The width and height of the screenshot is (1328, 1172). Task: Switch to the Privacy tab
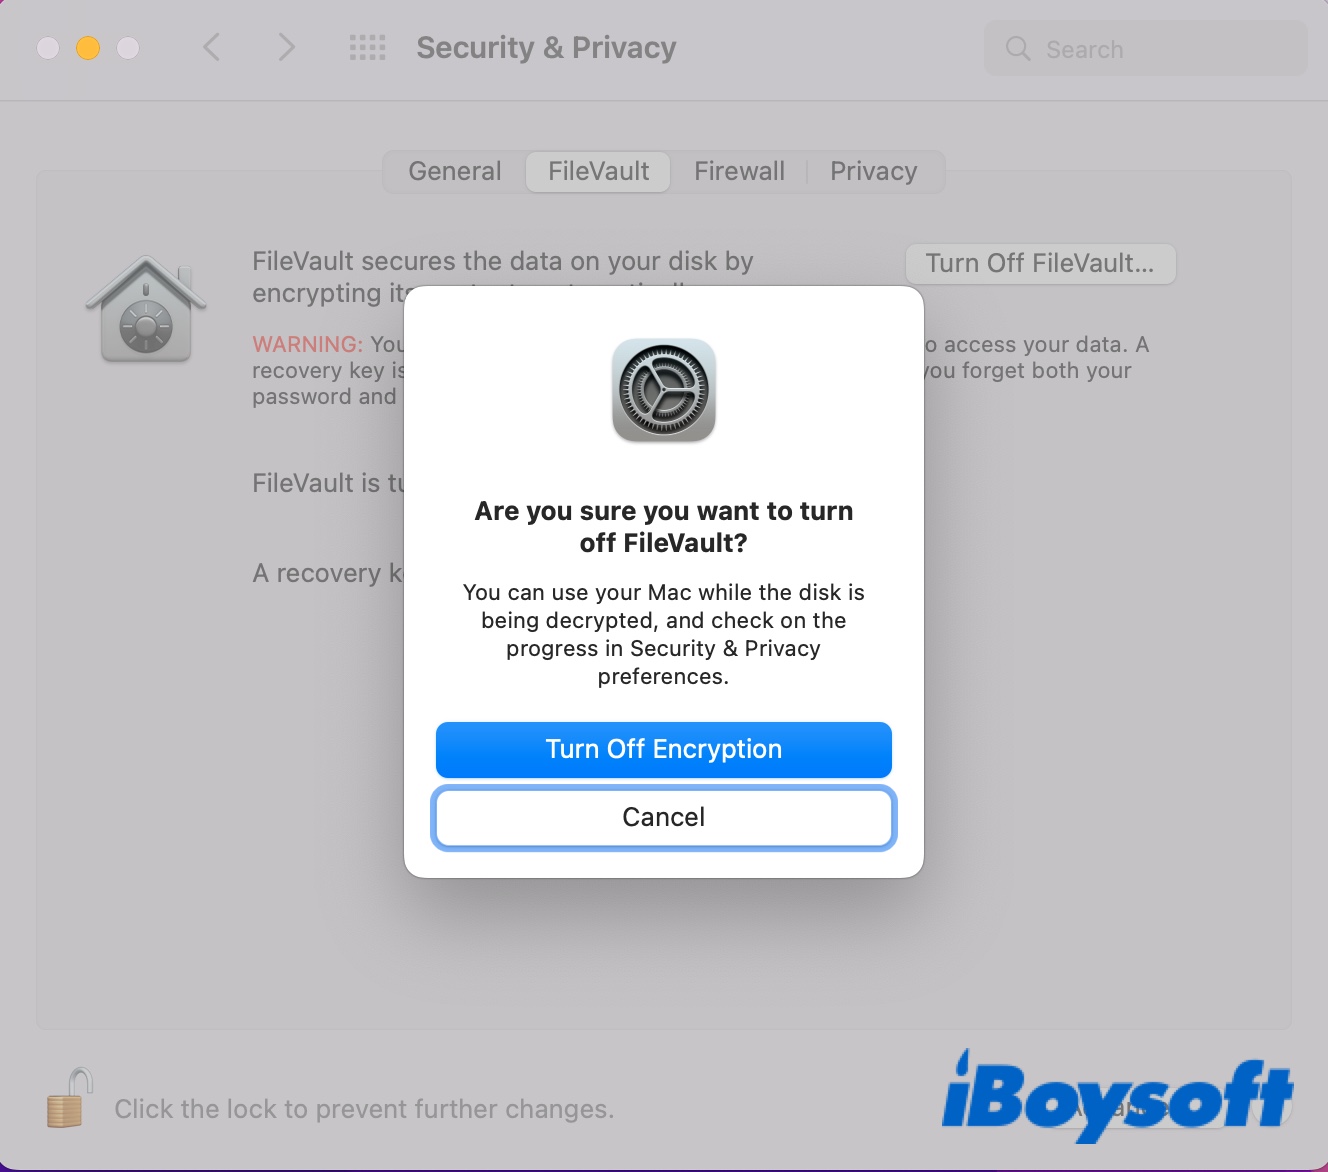pos(872,171)
